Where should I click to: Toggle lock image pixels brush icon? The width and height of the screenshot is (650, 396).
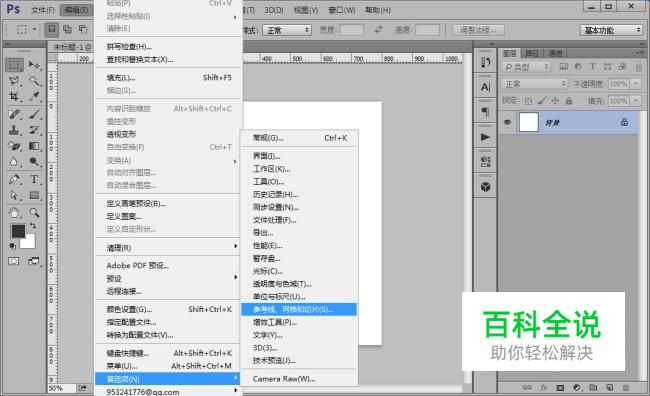pos(542,101)
